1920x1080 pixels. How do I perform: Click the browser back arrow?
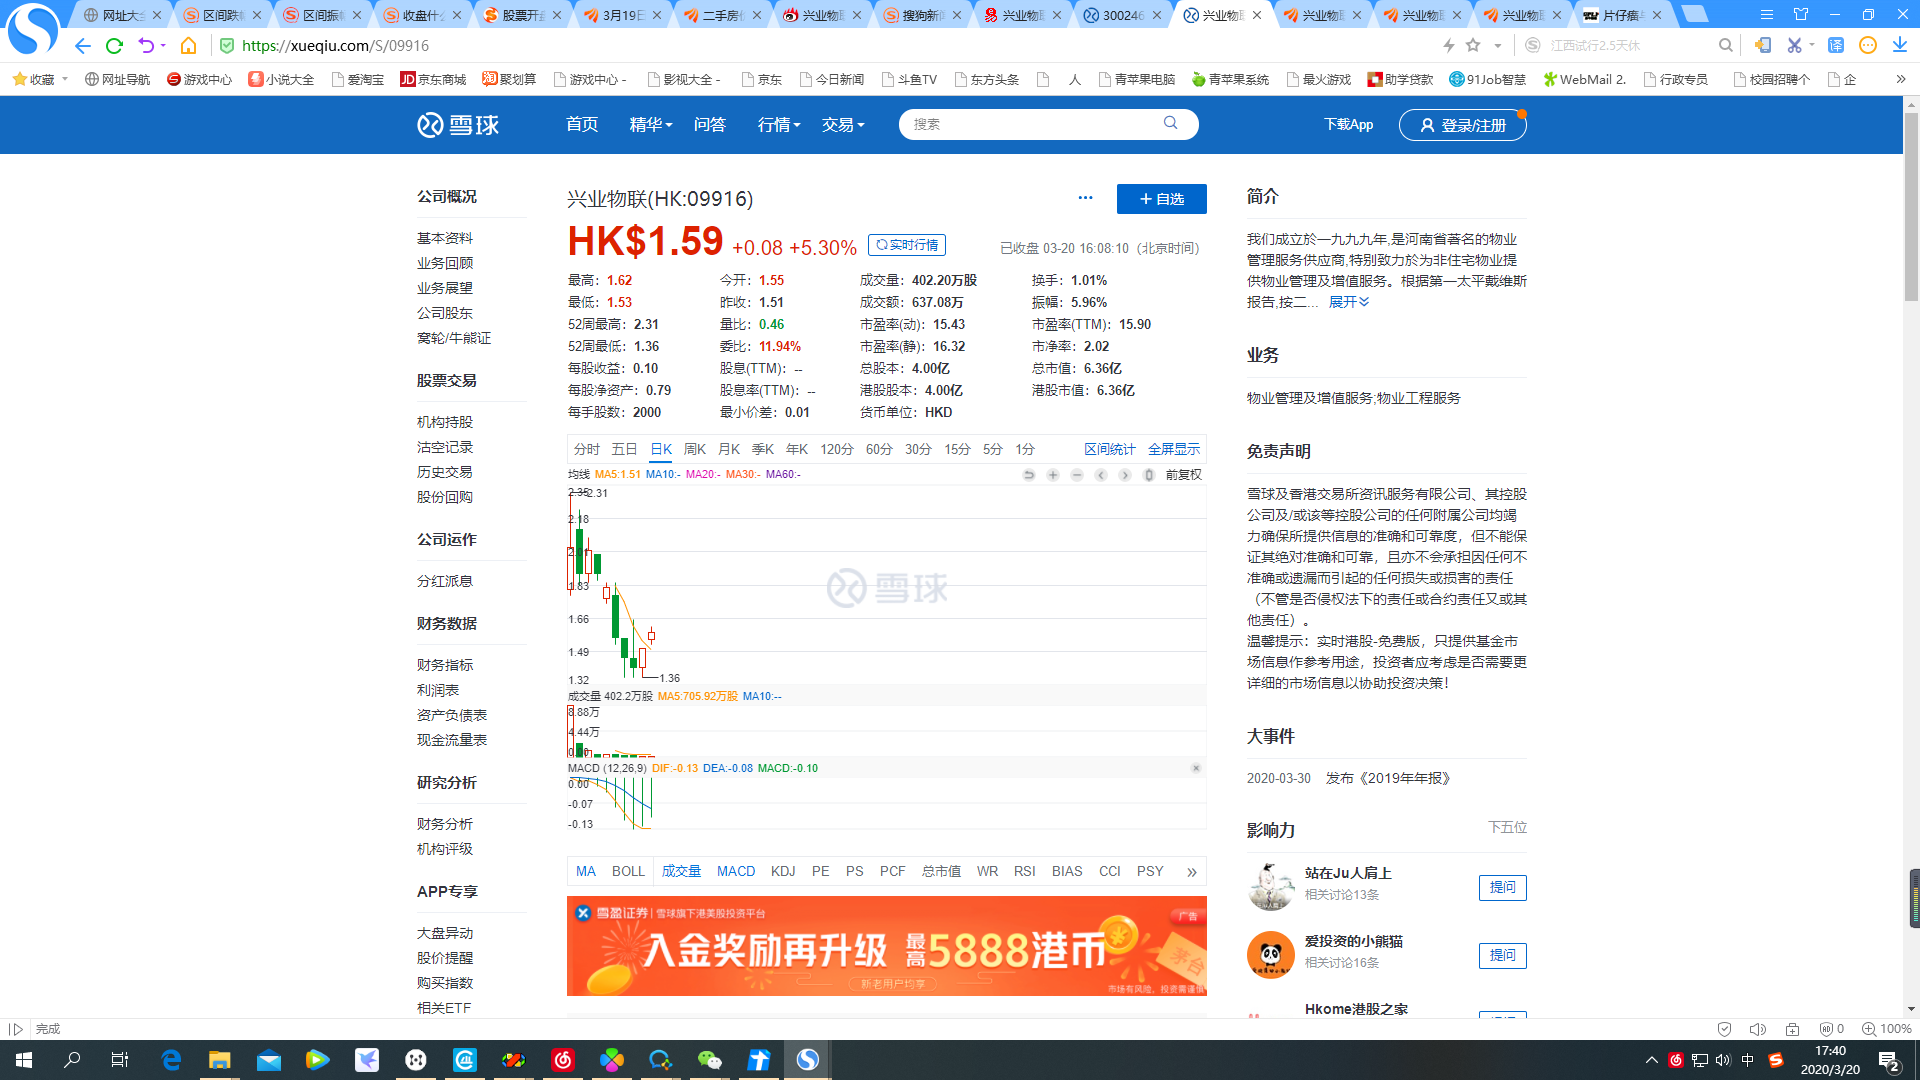(83, 46)
